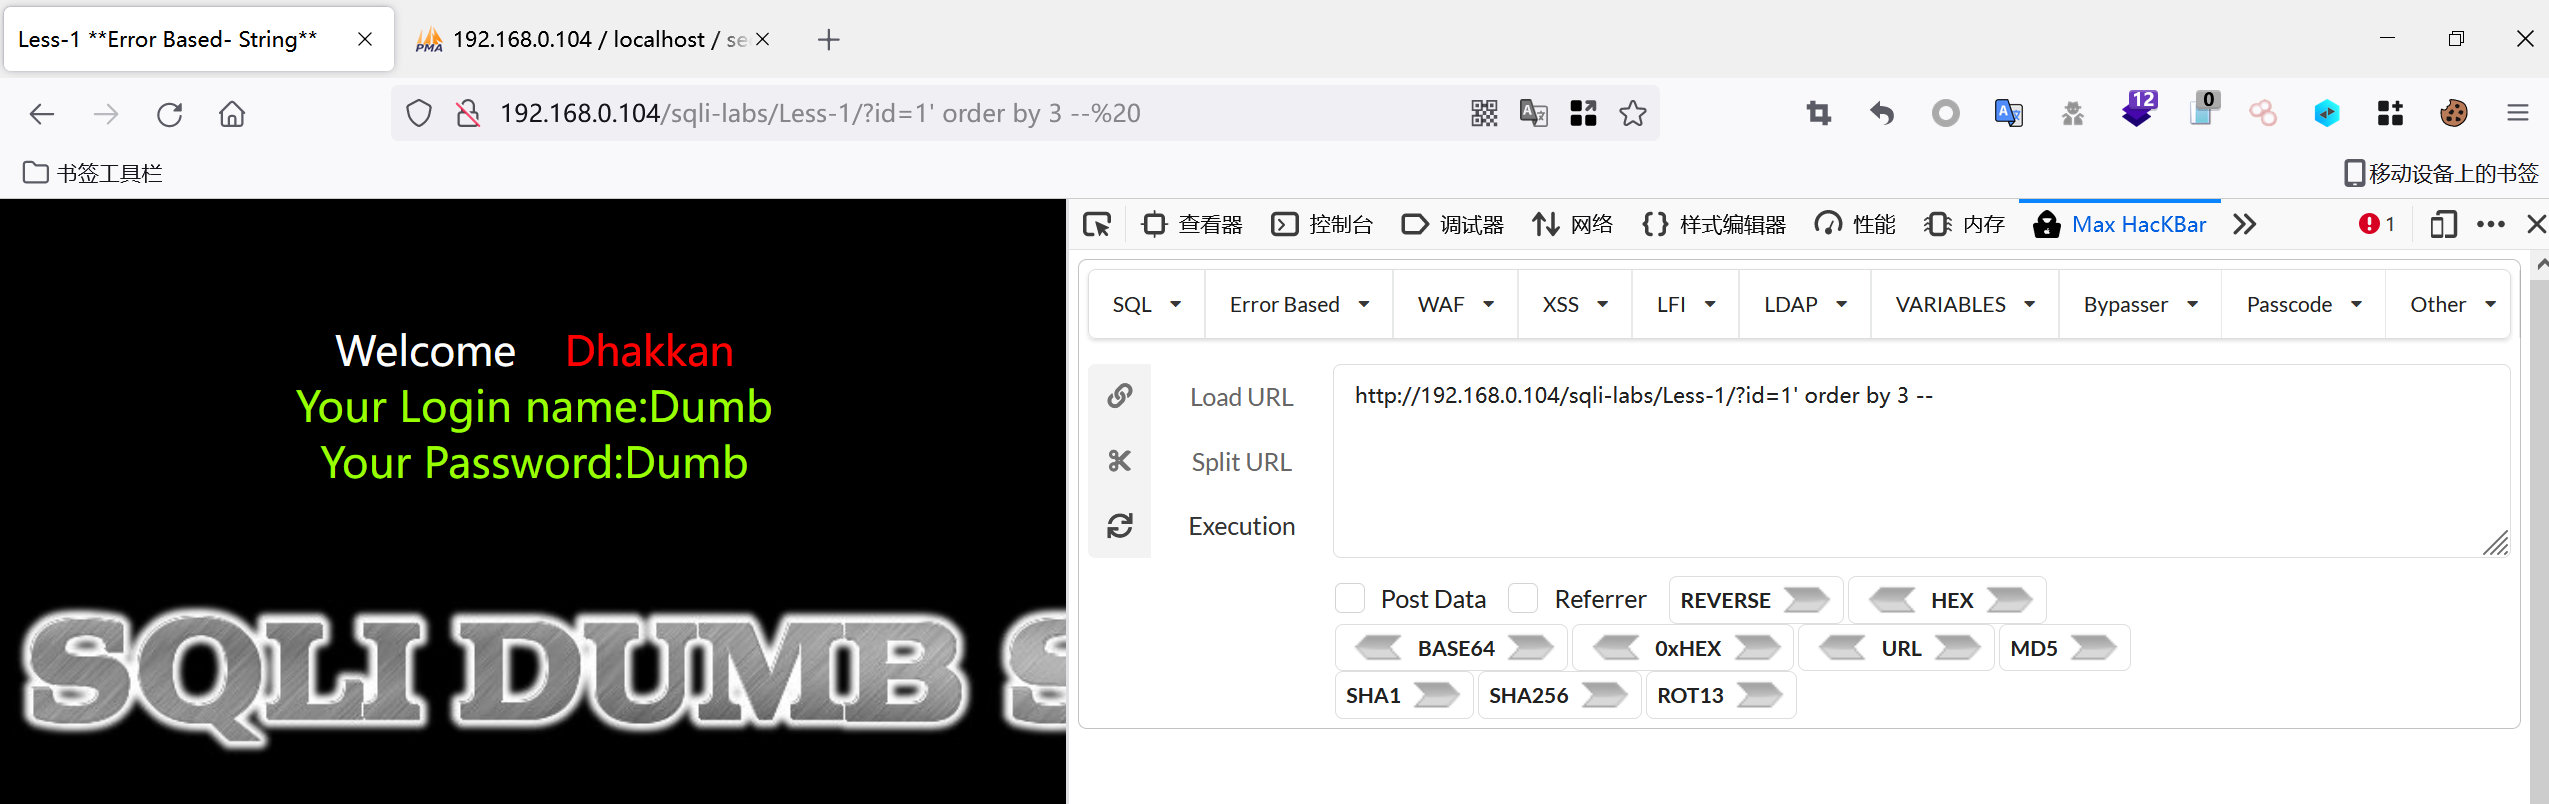Switch to the 调试器 debugger tab

(1452, 224)
